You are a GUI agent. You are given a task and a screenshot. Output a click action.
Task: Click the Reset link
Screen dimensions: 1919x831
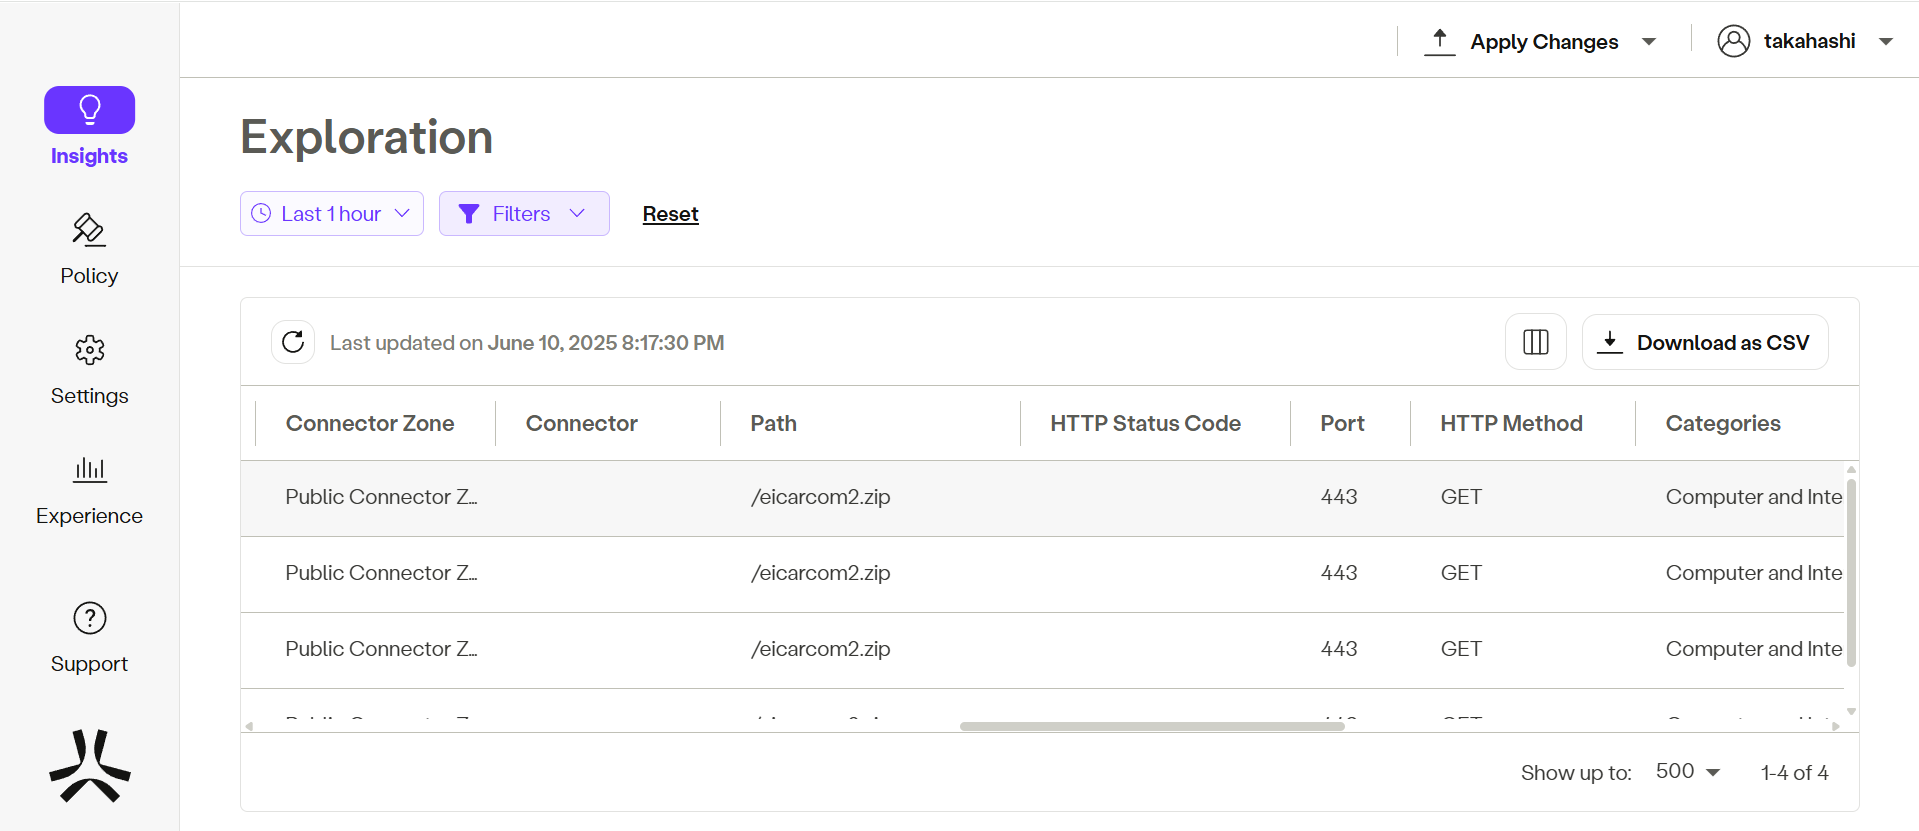tap(670, 214)
